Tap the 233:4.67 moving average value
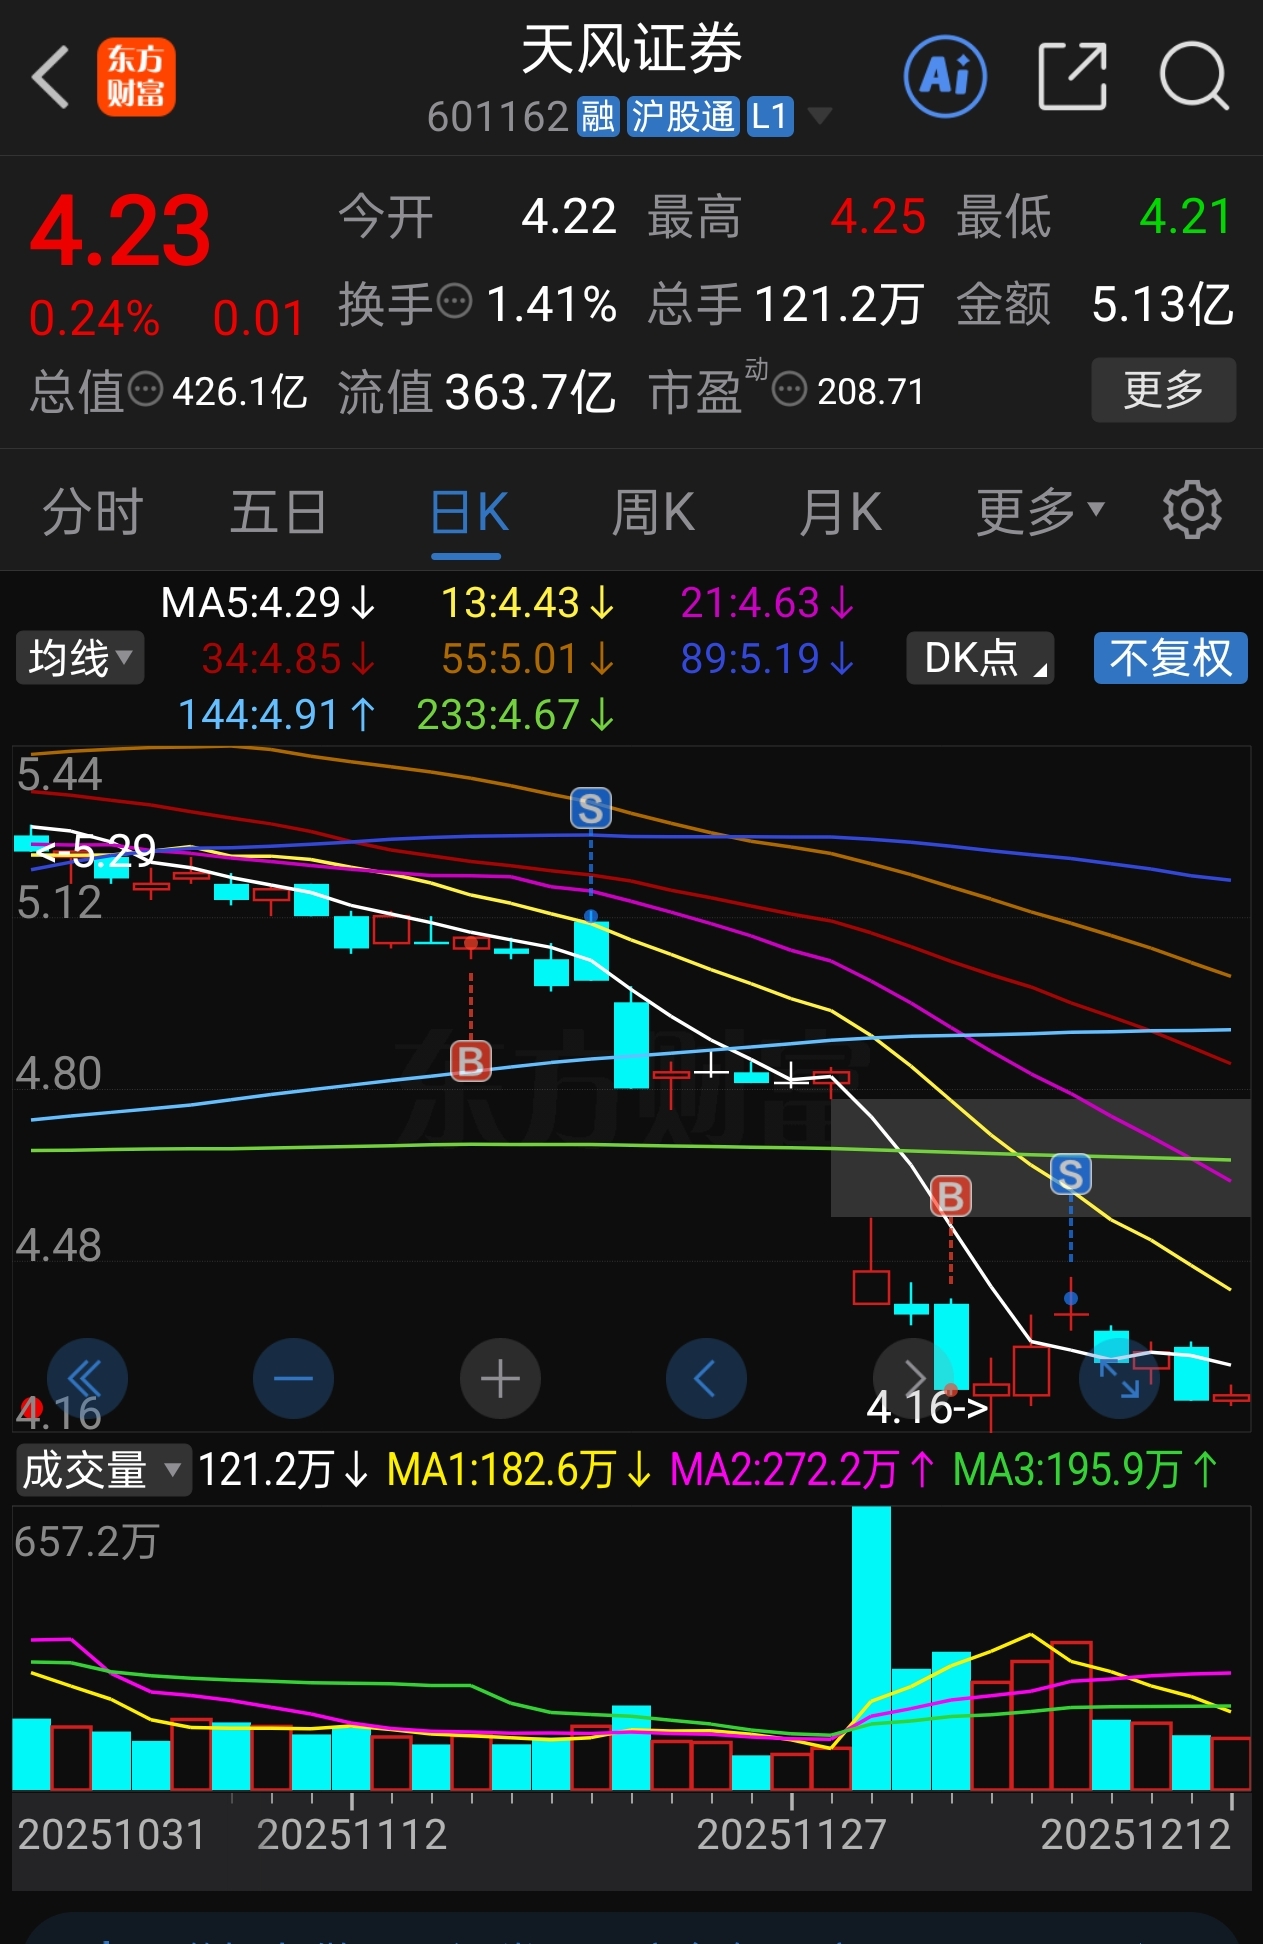This screenshot has height=1944, width=1263. 516,714
